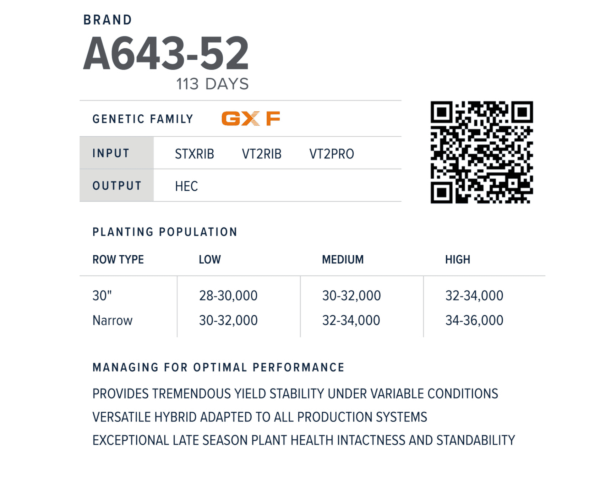Click the Planting Population heading
The width and height of the screenshot is (600, 488).
(x=165, y=232)
